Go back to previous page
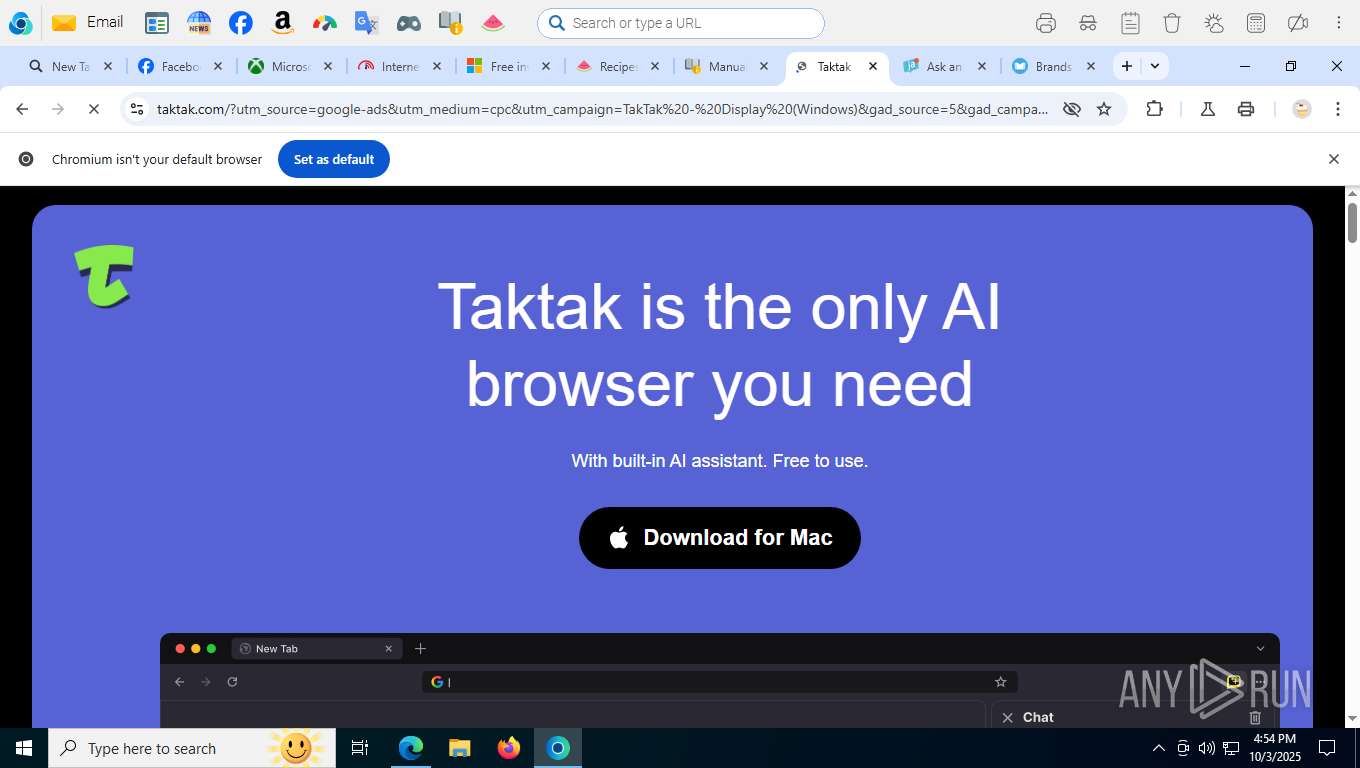This screenshot has height=768, width=1360. tap(22, 109)
